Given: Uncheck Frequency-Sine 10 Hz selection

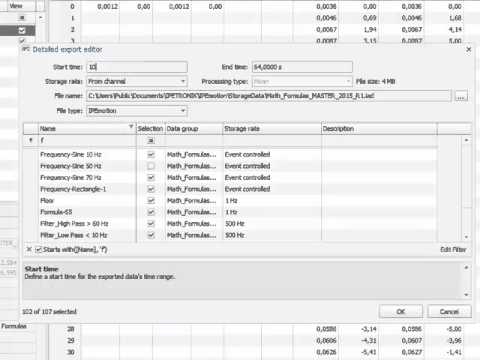Looking at the screenshot, I should (151, 154).
